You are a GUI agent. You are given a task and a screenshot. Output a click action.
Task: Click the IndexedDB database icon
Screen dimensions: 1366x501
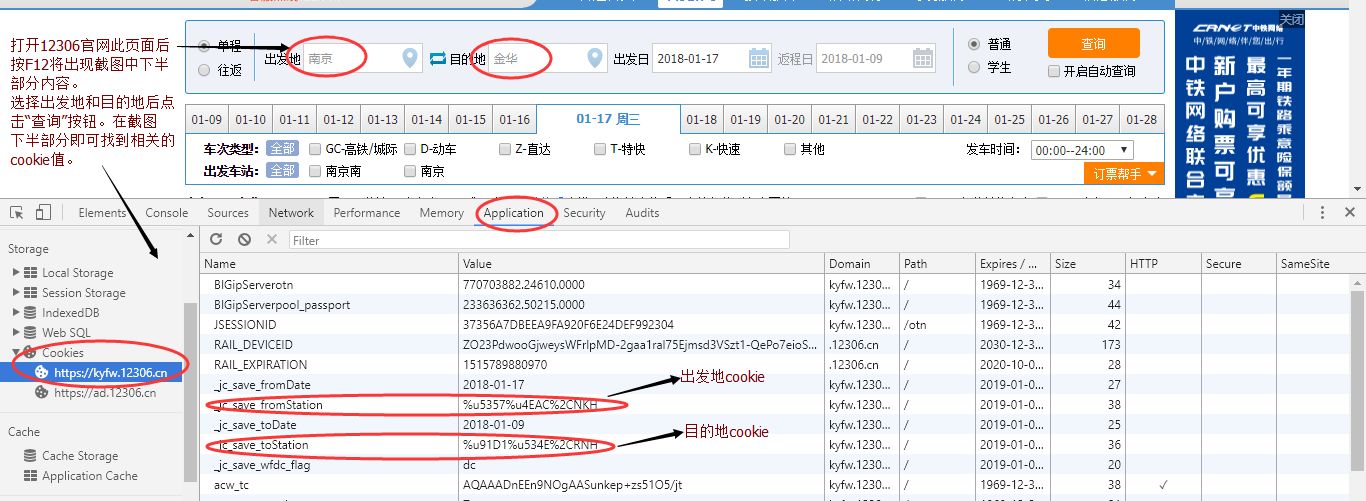click(x=32, y=313)
